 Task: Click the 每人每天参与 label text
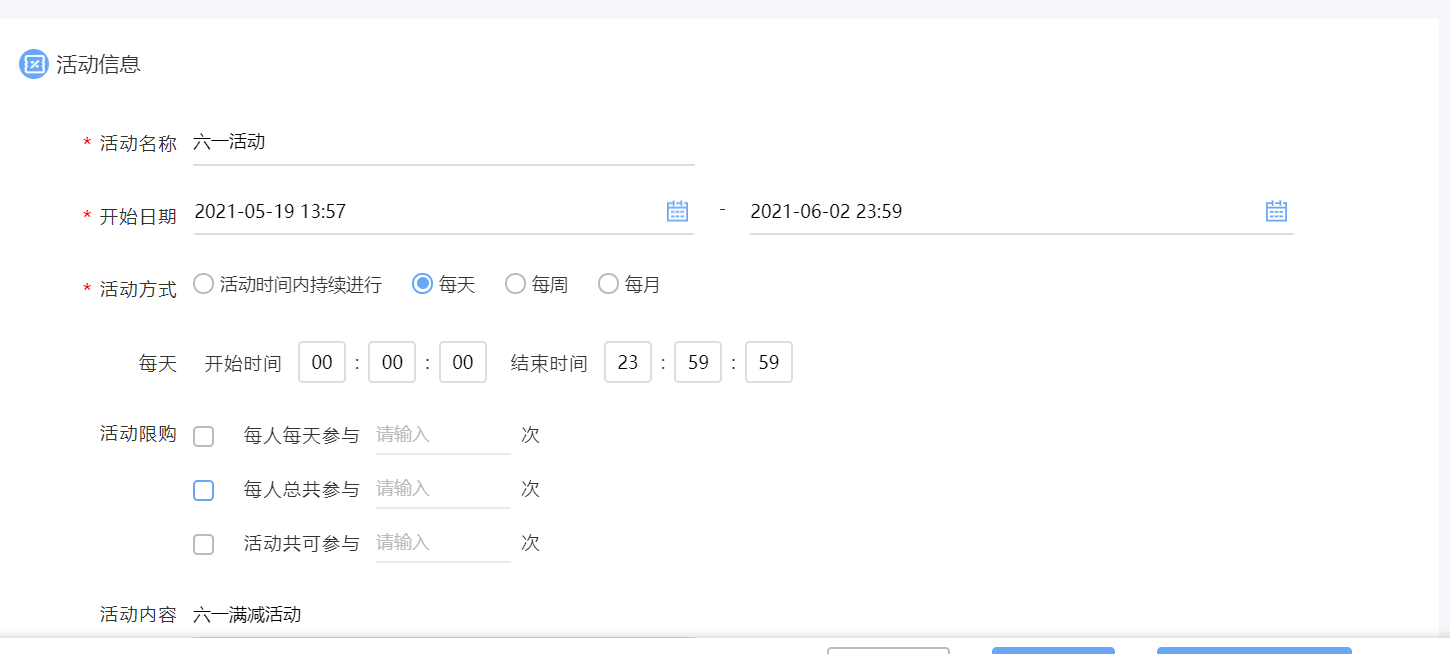(x=301, y=435)
